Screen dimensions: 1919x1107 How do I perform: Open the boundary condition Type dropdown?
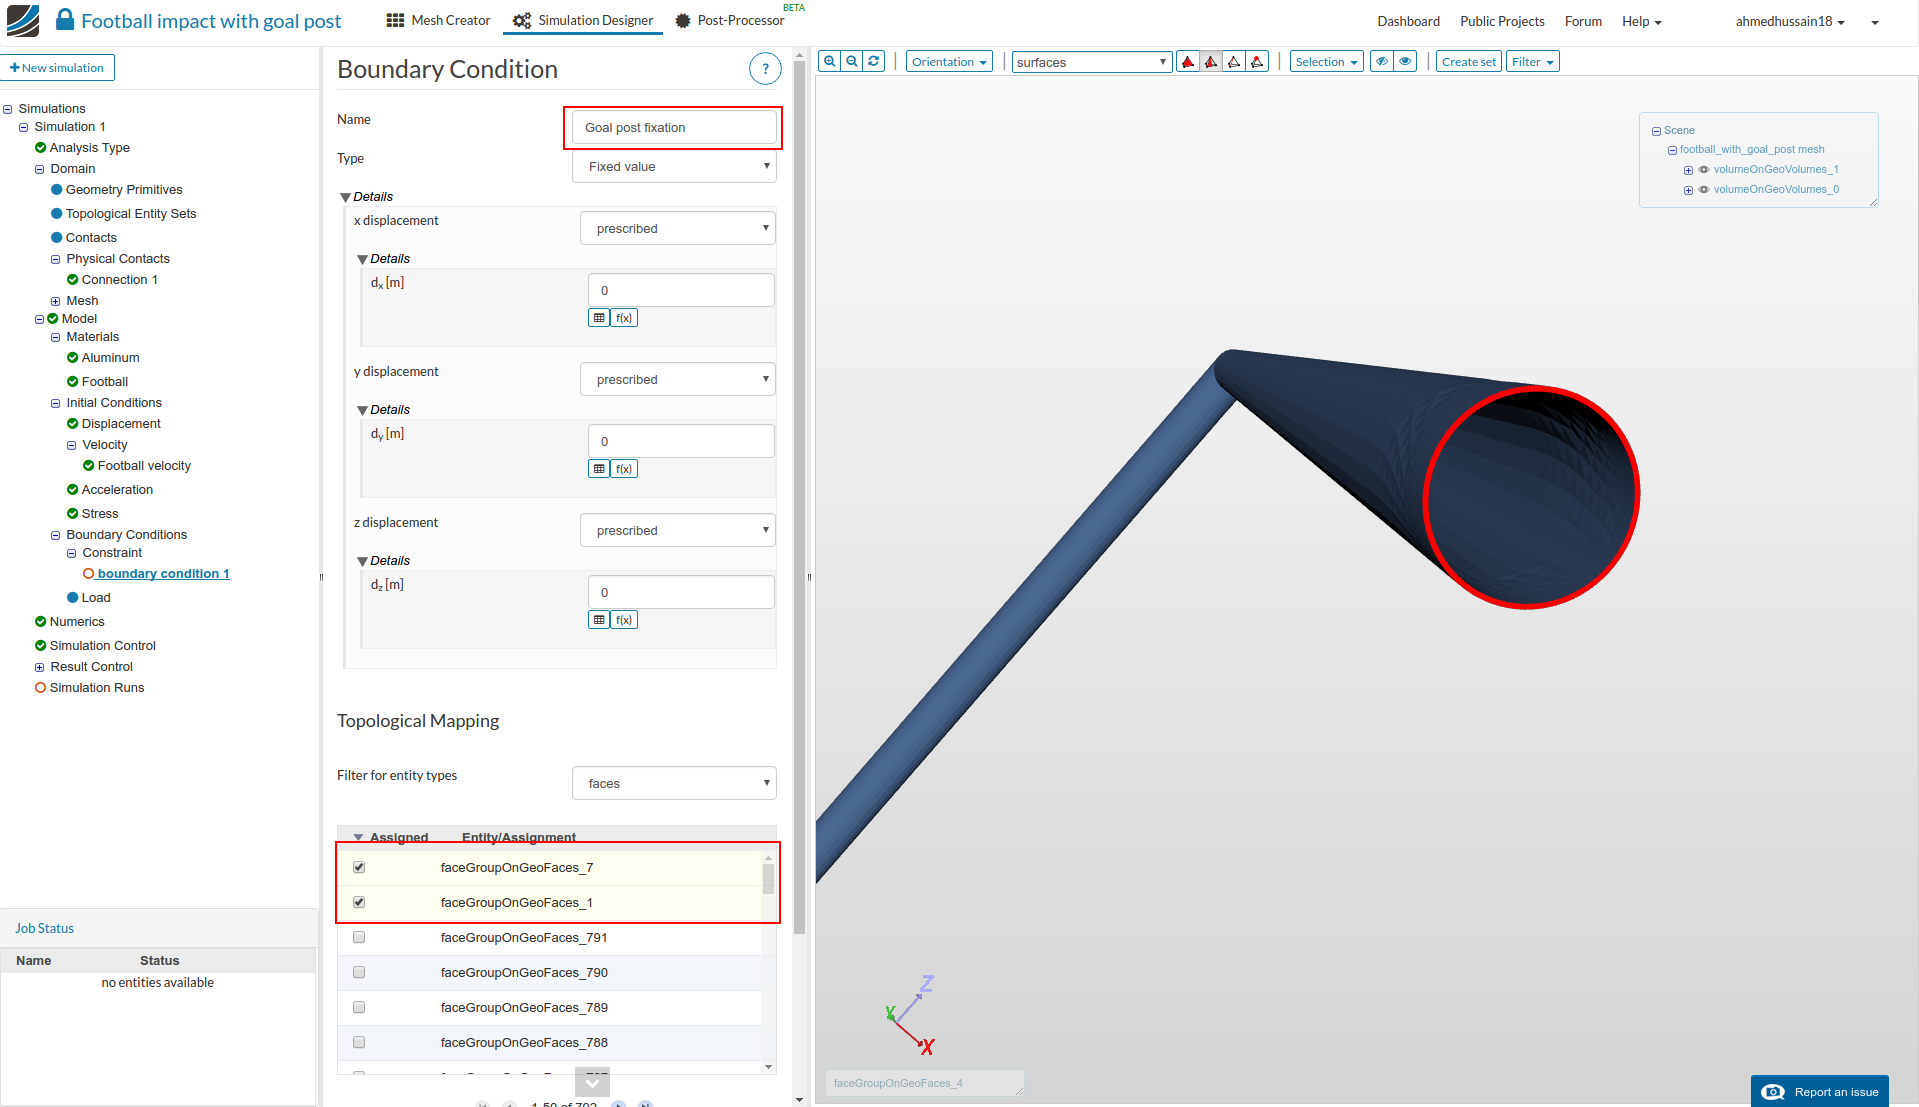674,167
